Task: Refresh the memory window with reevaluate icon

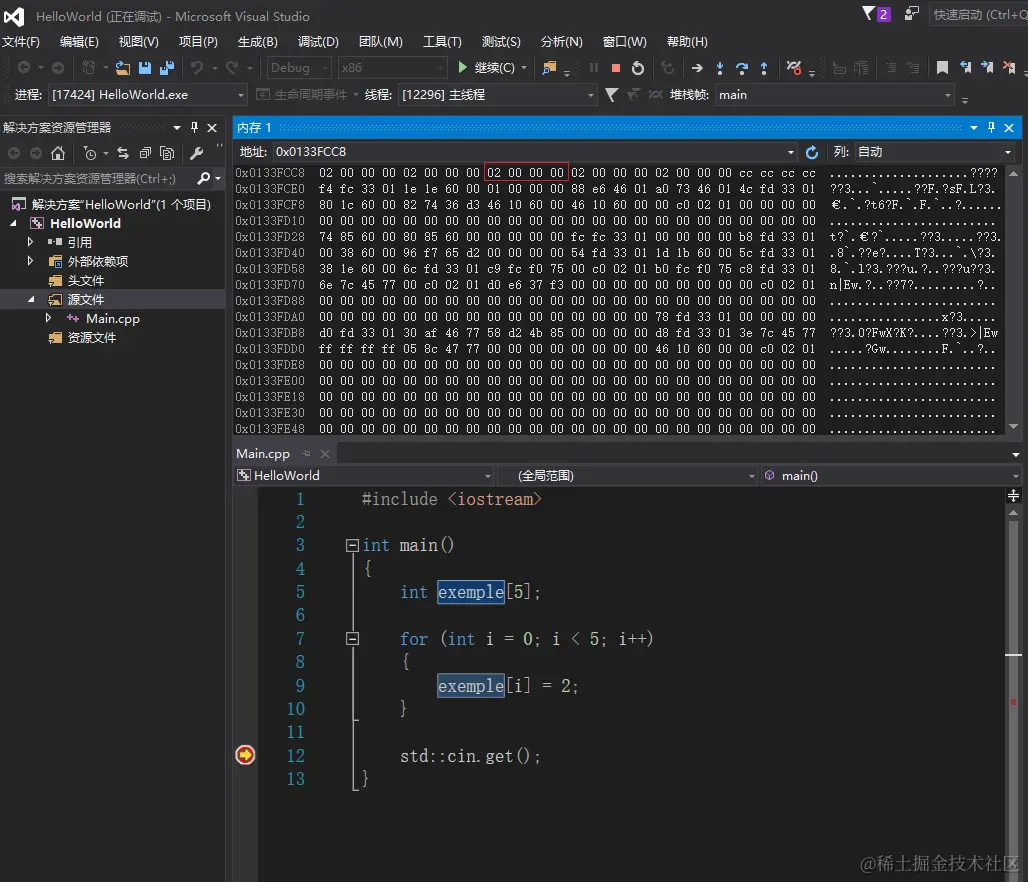Action: pyautogui.click(x=812, y=152)
